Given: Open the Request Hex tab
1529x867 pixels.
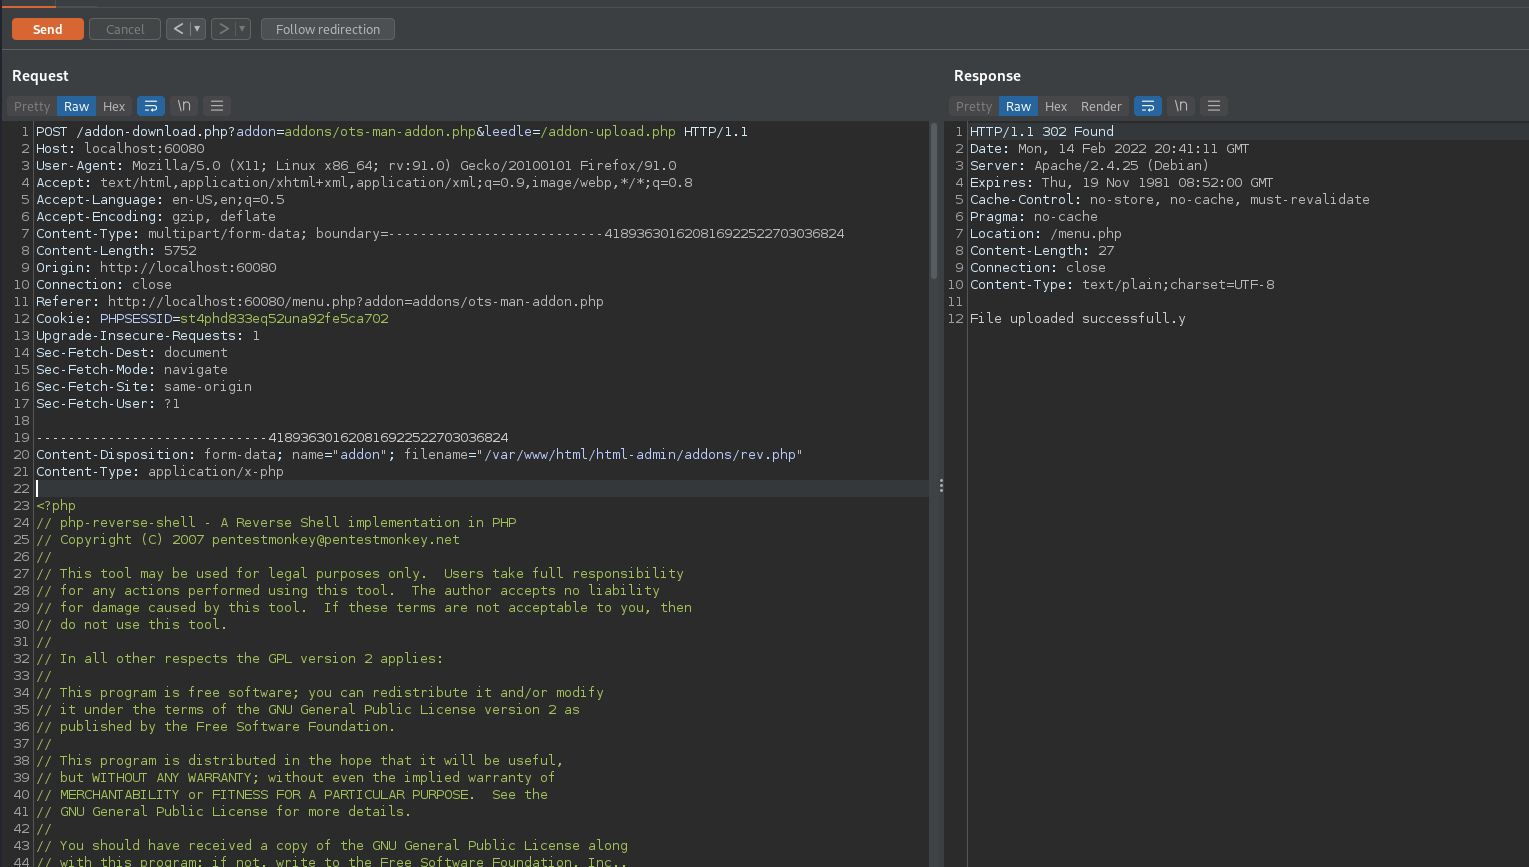Looking at the screenshot, I should pyautogui.click(x=114, y=106).
